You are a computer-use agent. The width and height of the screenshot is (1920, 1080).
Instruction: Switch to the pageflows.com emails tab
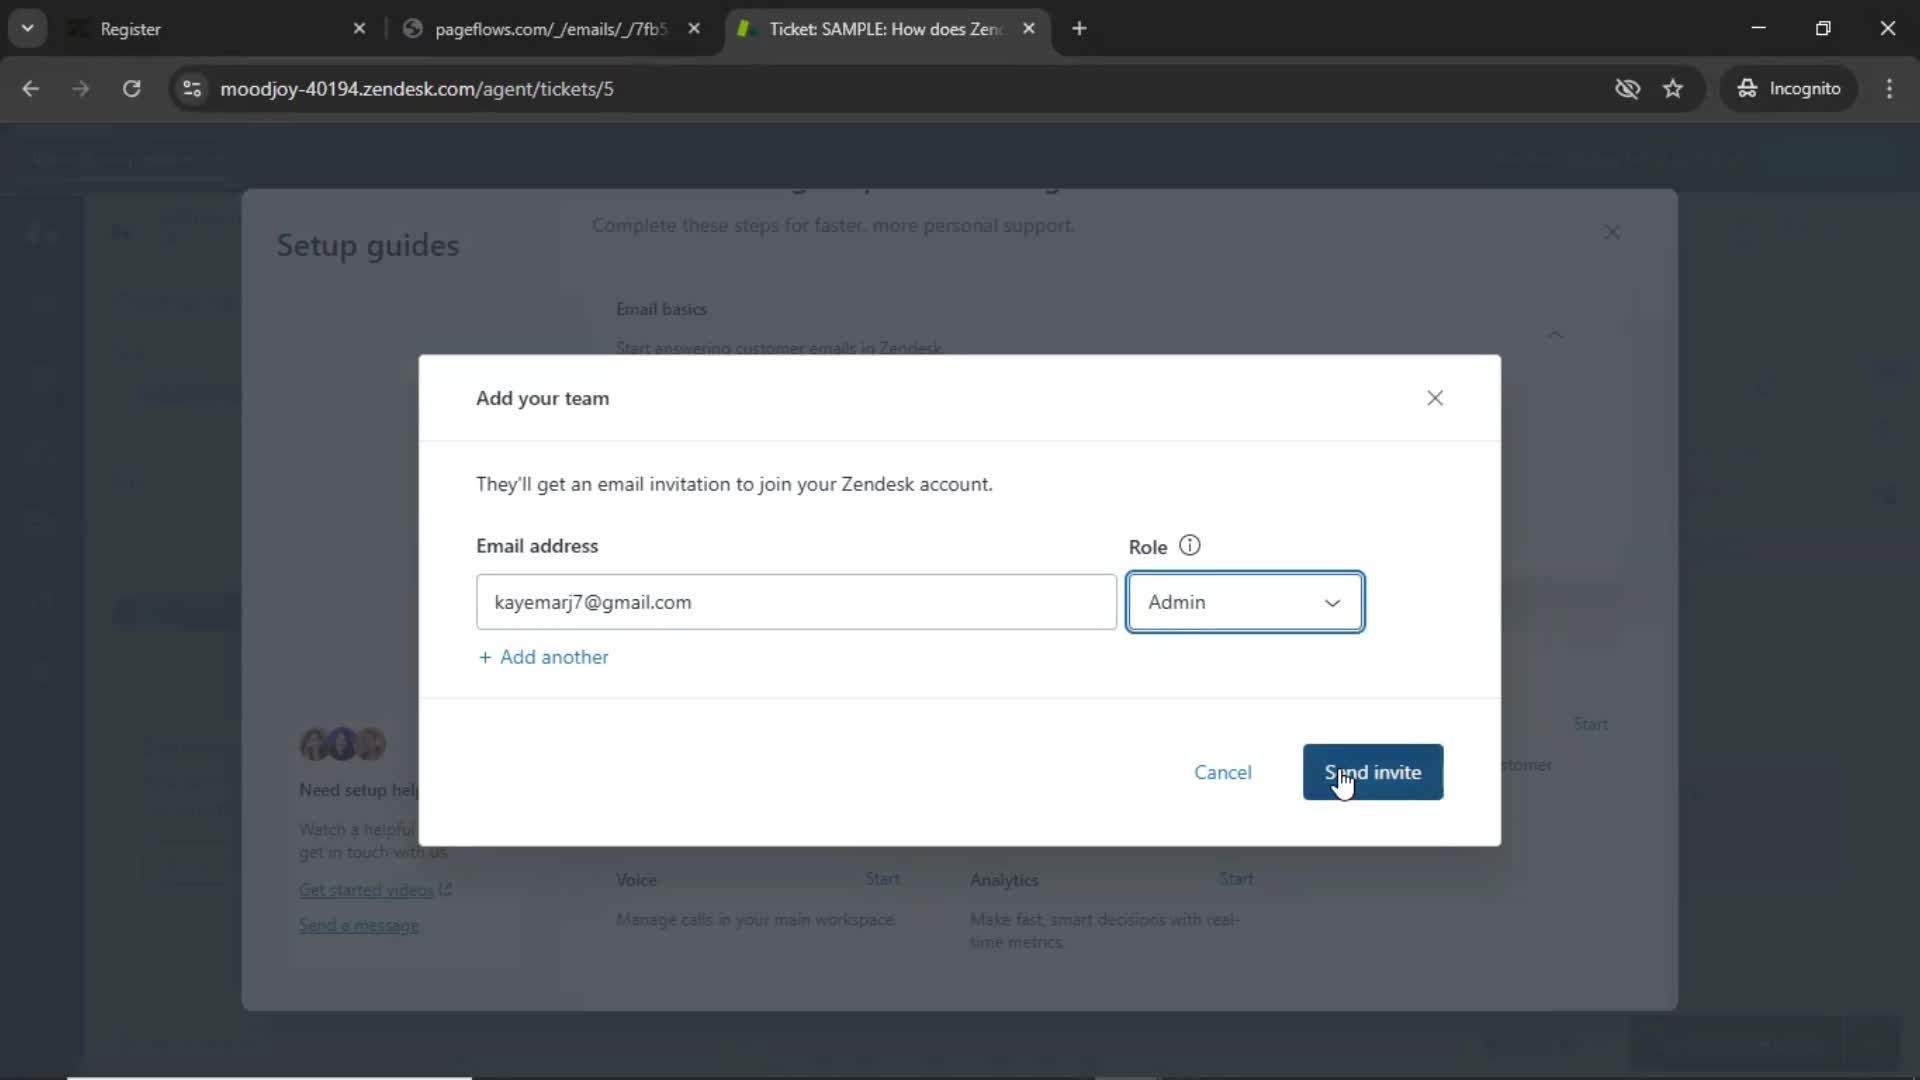point(550,29)
